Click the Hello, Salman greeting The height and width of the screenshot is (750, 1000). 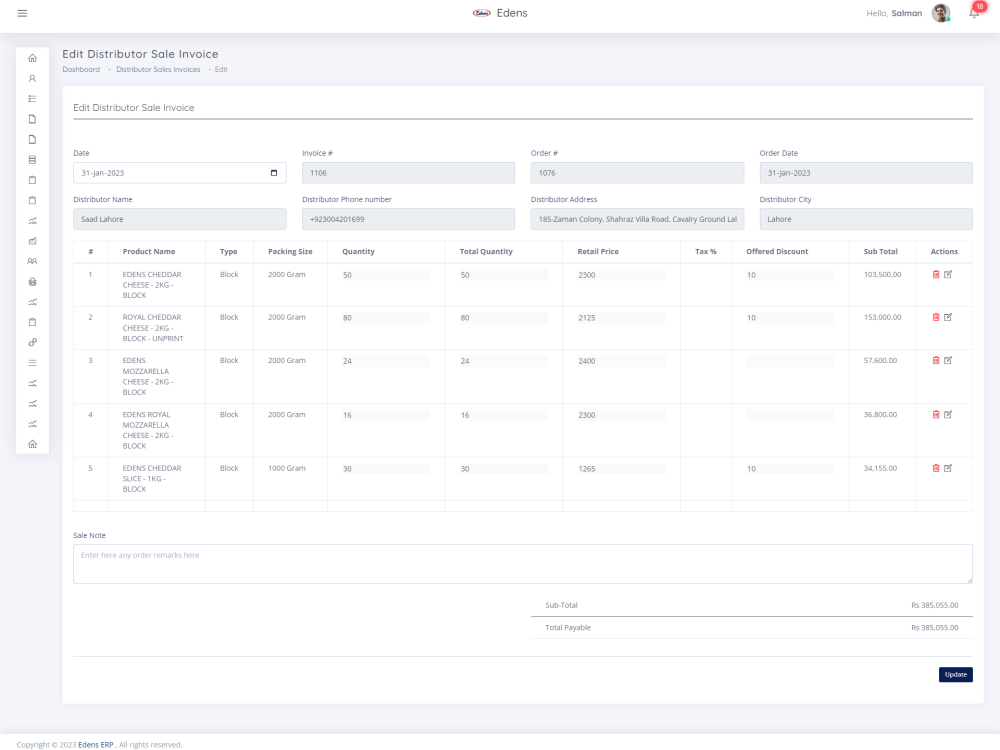[893, 13]
